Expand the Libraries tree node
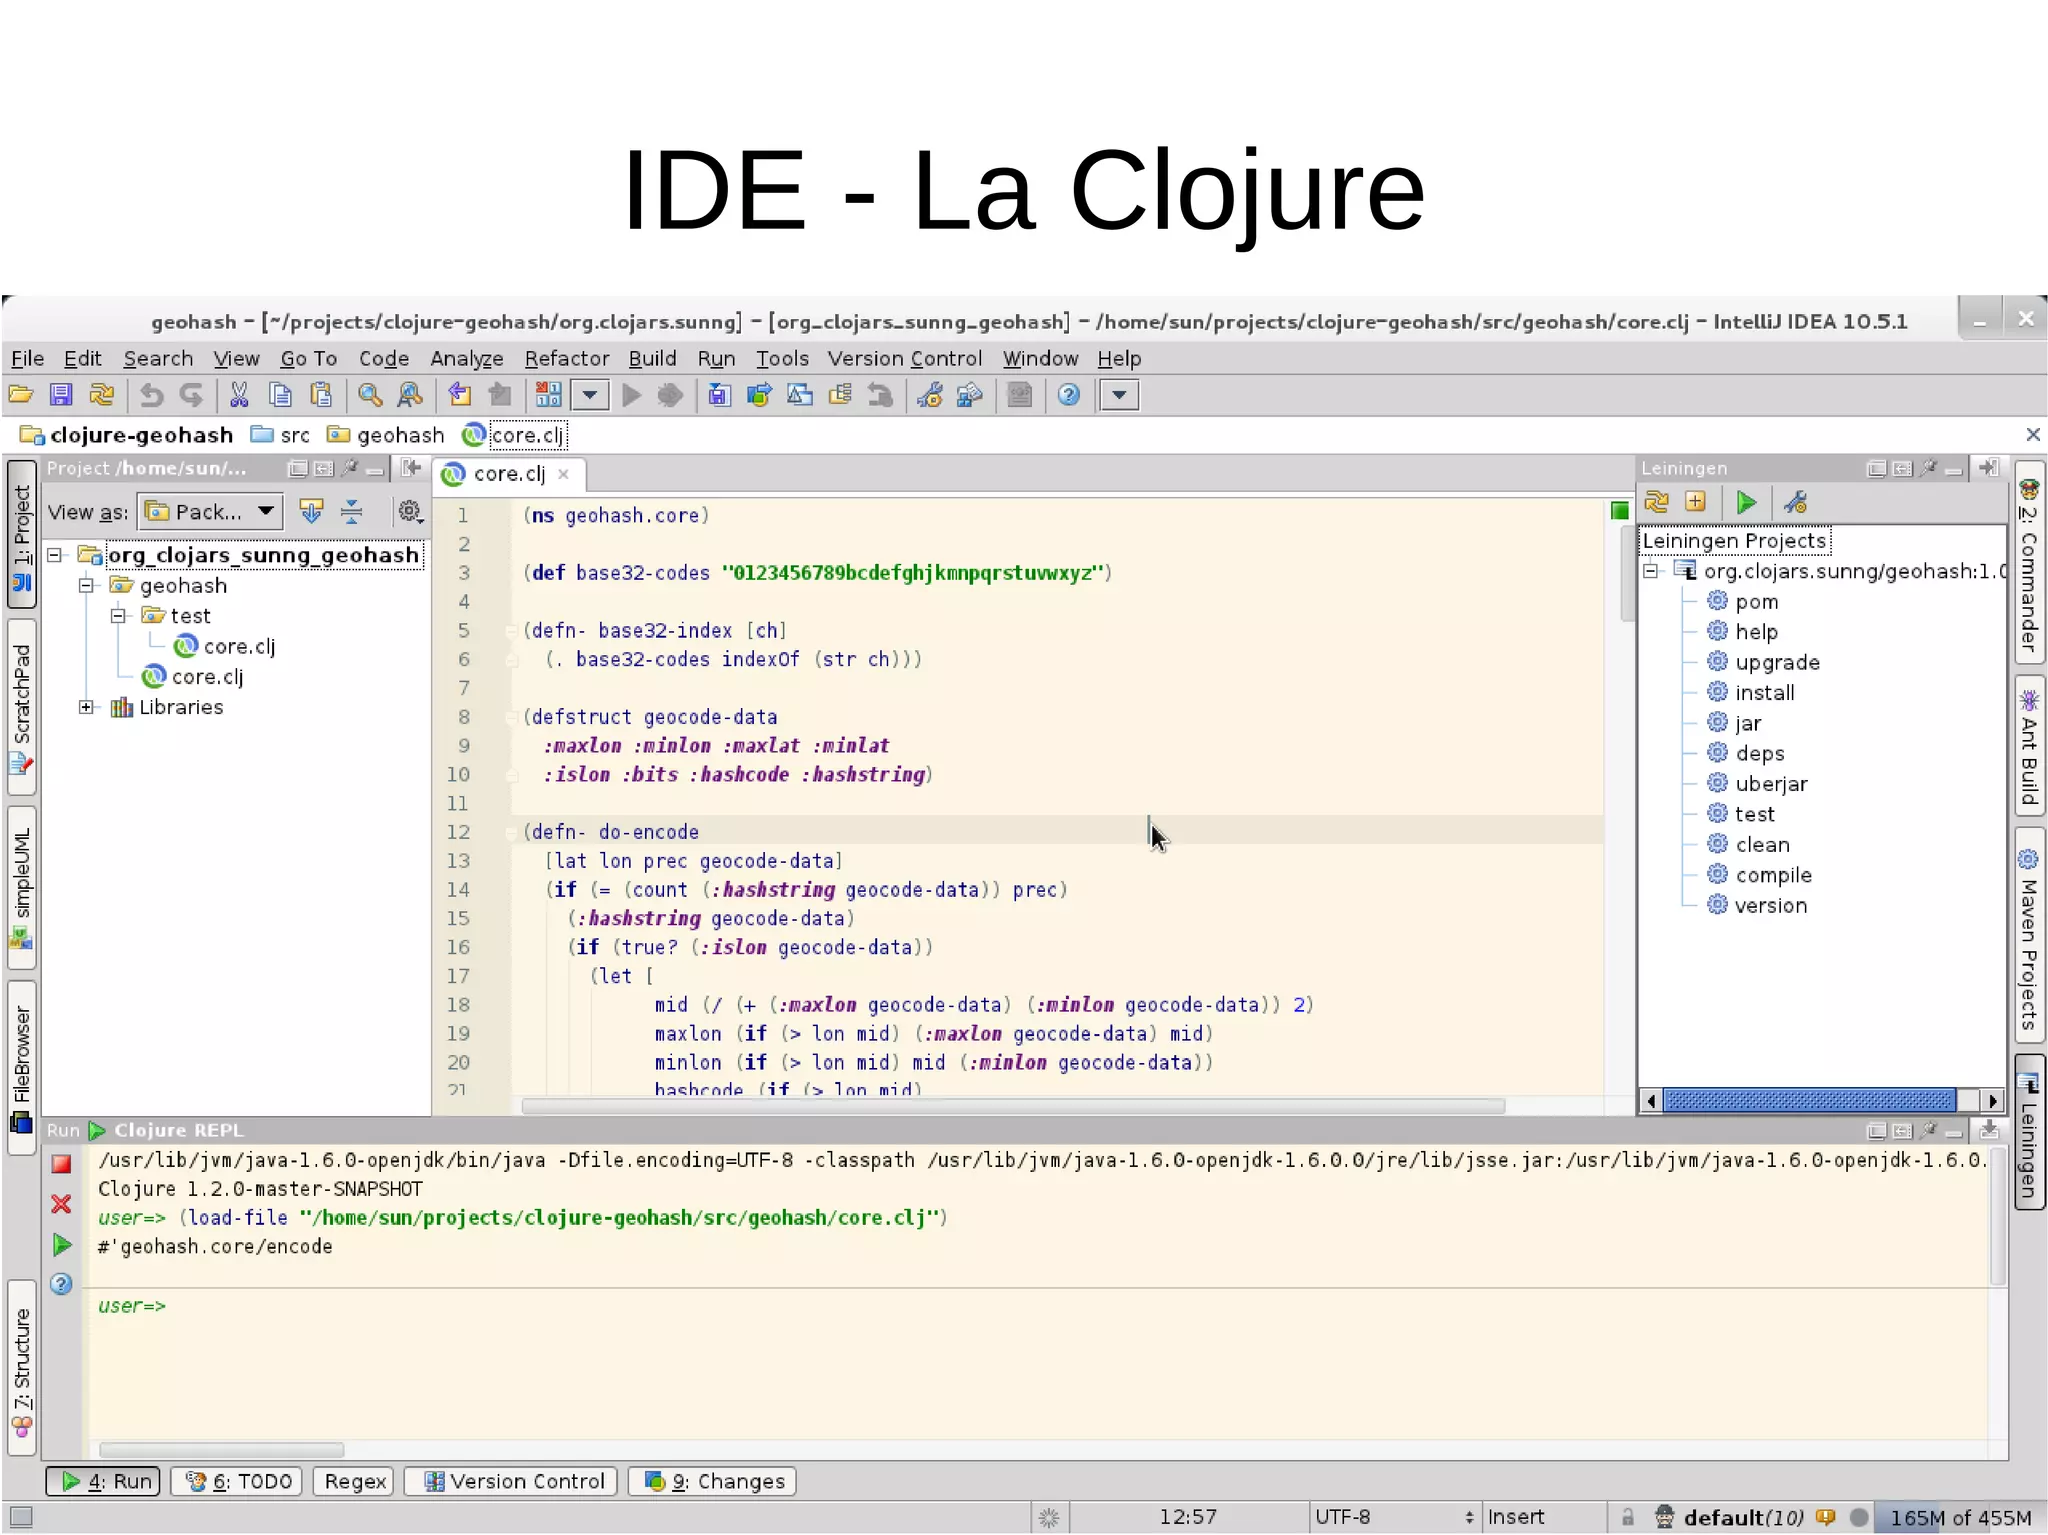 [x=87, y=707]
